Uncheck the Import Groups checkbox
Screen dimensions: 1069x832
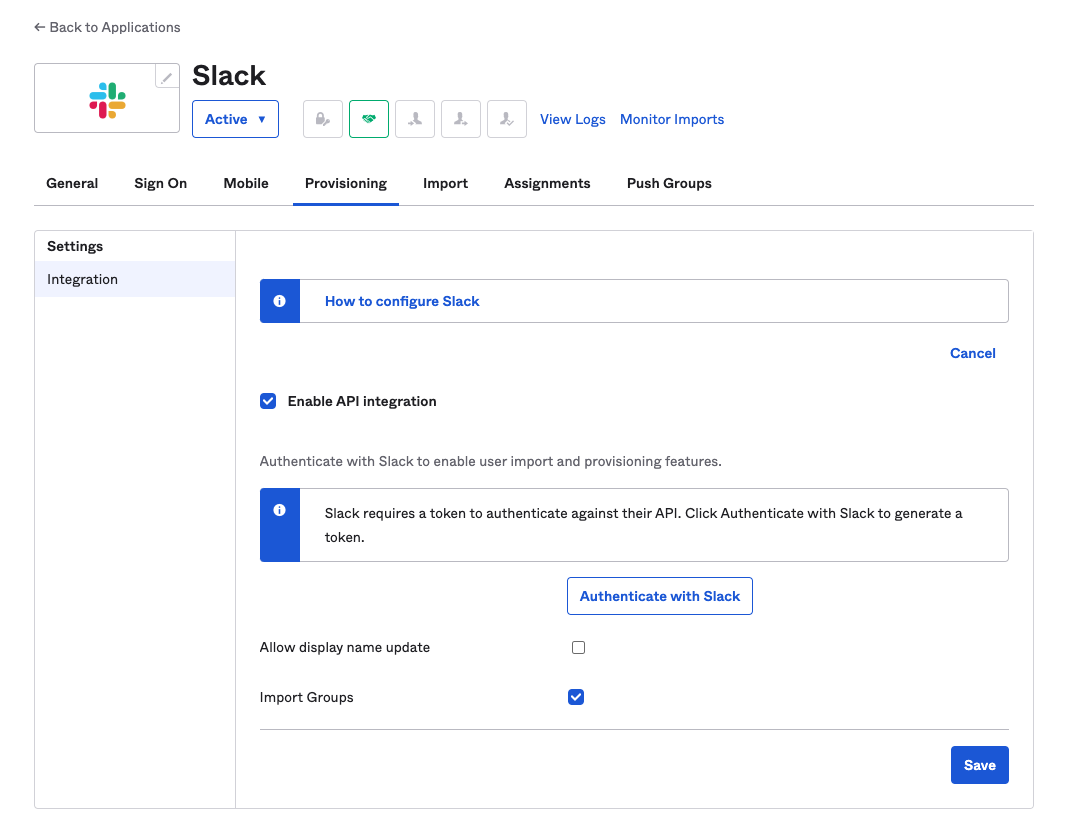coord(576,697)
